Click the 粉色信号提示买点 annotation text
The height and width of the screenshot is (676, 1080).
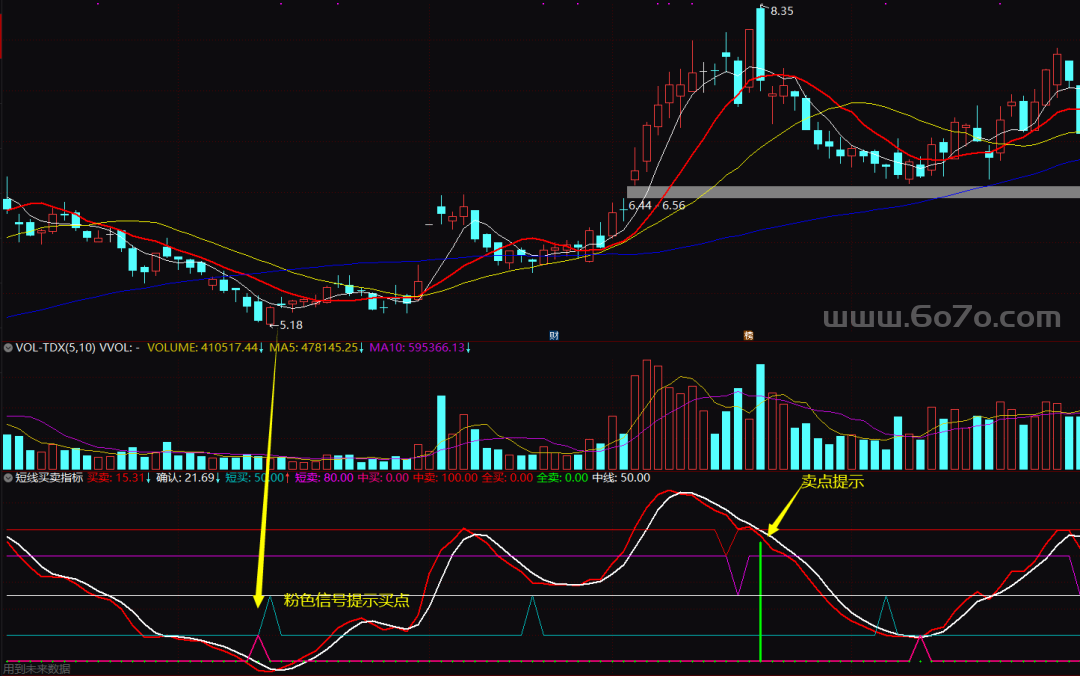(x=347, y=601)
